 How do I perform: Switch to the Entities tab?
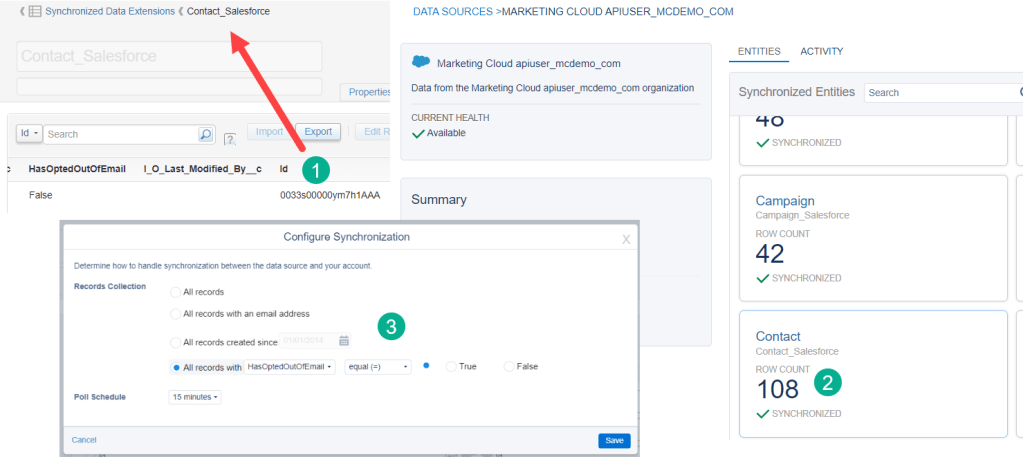pyautogui.click(x=758, y=51)
